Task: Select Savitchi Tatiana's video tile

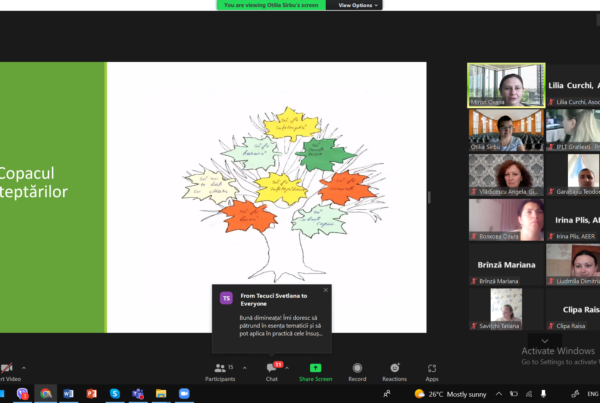Action: click(x=506, y=309)
